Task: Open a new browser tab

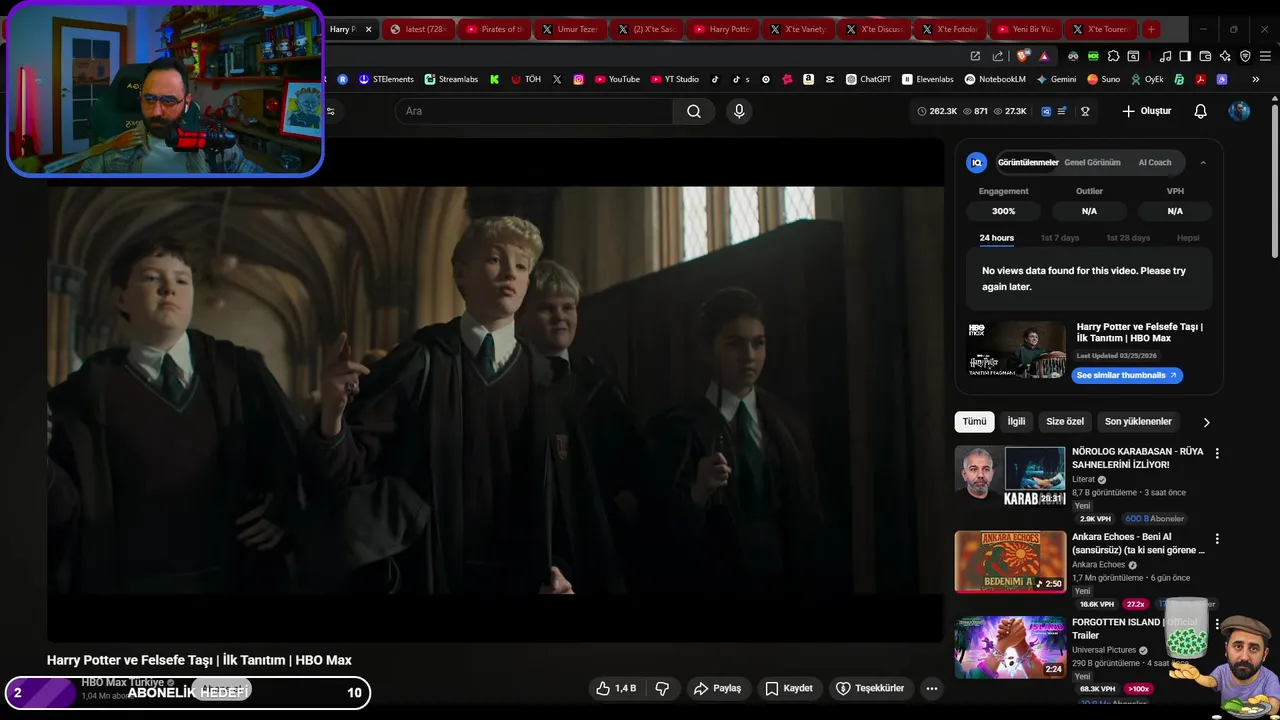Action: click(1151, 29)
